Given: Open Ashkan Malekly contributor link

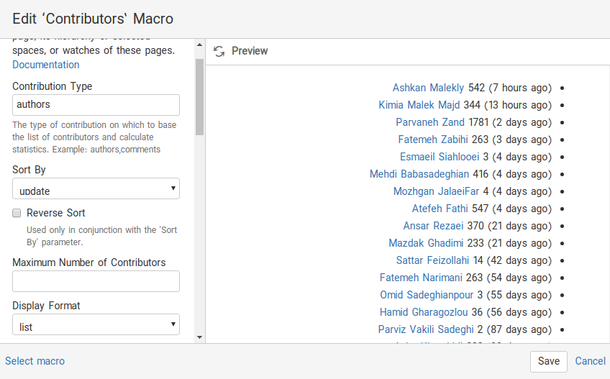Looking at the screenshot, I should point(428,88).
